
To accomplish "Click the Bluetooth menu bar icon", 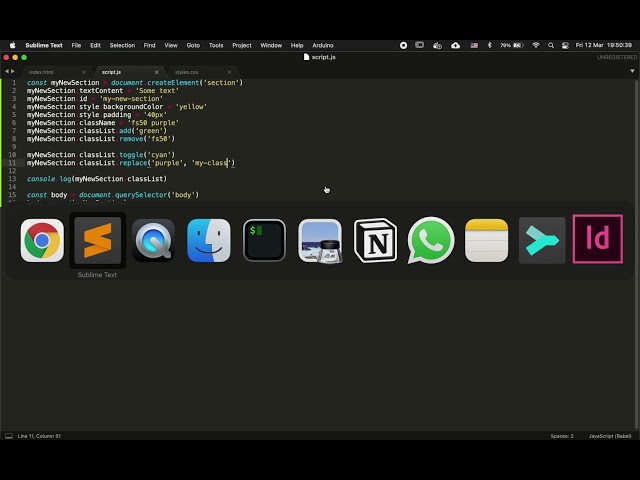I will 490,45.
